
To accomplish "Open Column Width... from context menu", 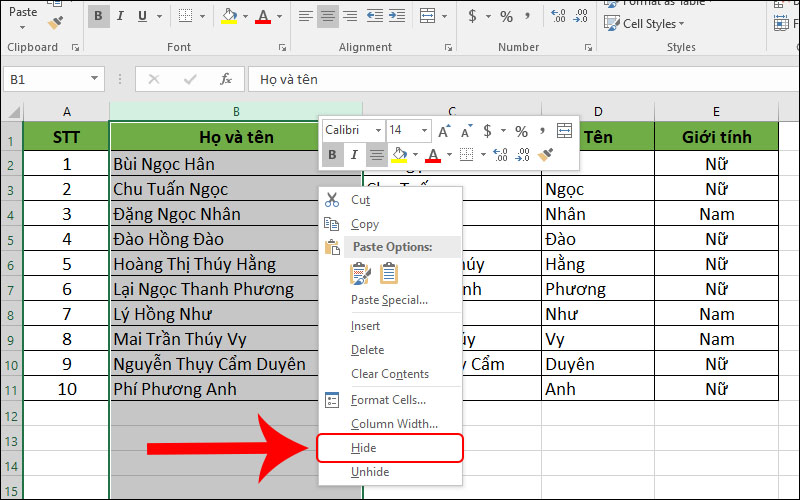I will 390,424.
